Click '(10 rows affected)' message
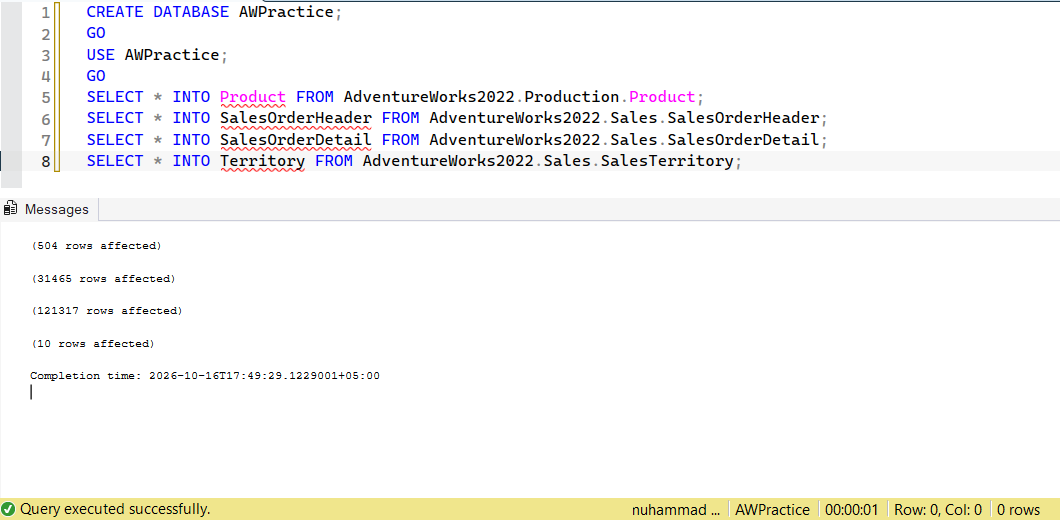Viewport: 1060px width, 520px height. 93,344
